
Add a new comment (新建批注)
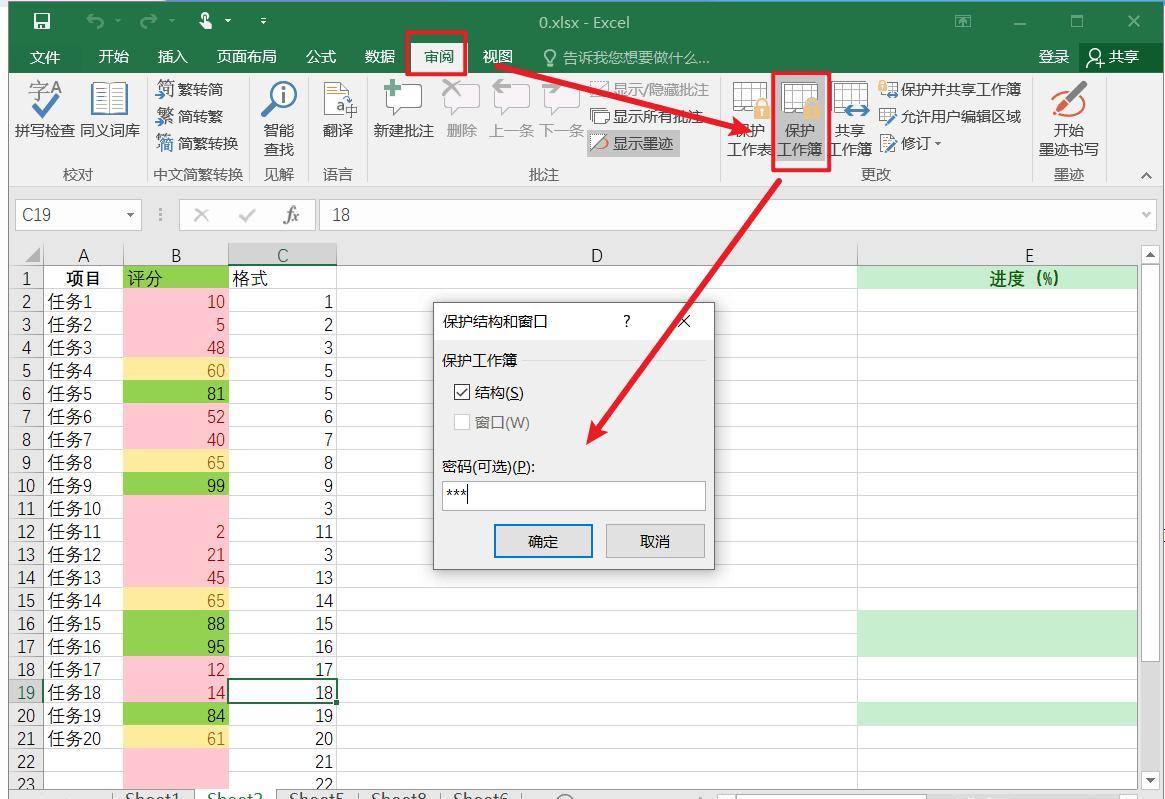[x=403, y=110]
